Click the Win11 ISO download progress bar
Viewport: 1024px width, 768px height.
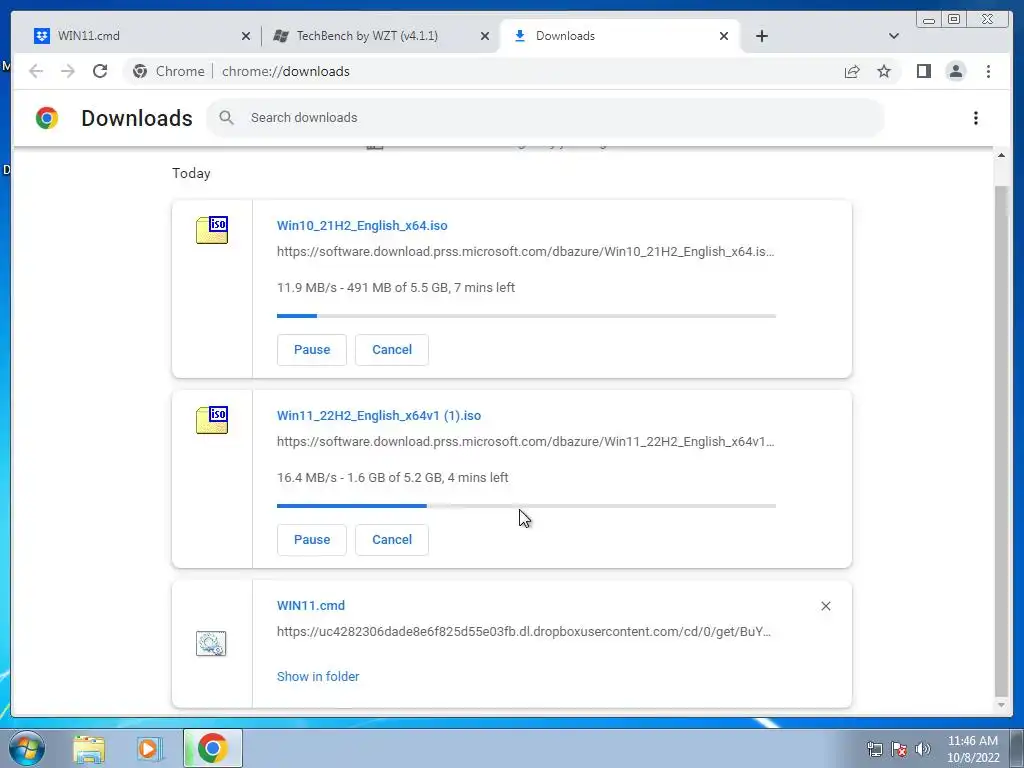coord(526,506)
